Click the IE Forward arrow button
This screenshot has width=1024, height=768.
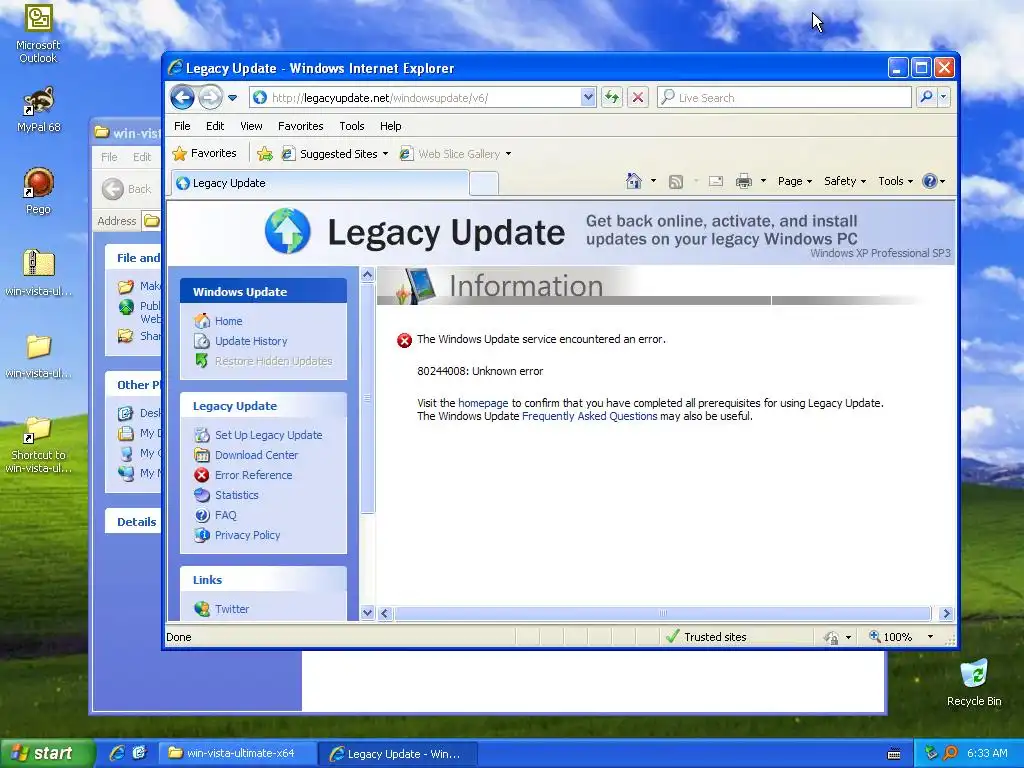coord(210,98)
